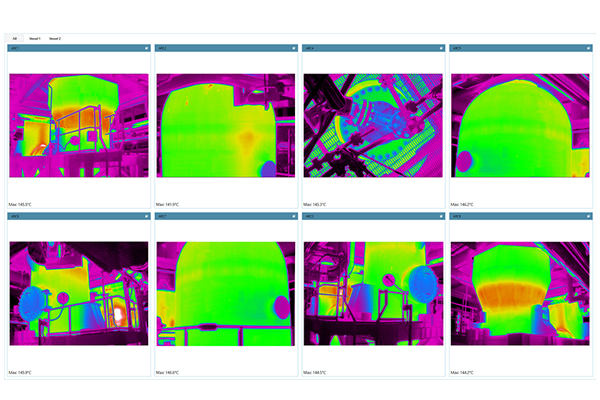This screenshot has height=400, width=600.
Task: Click header icon of panel showing Max 146.6°C
Action: click(293, 216)
